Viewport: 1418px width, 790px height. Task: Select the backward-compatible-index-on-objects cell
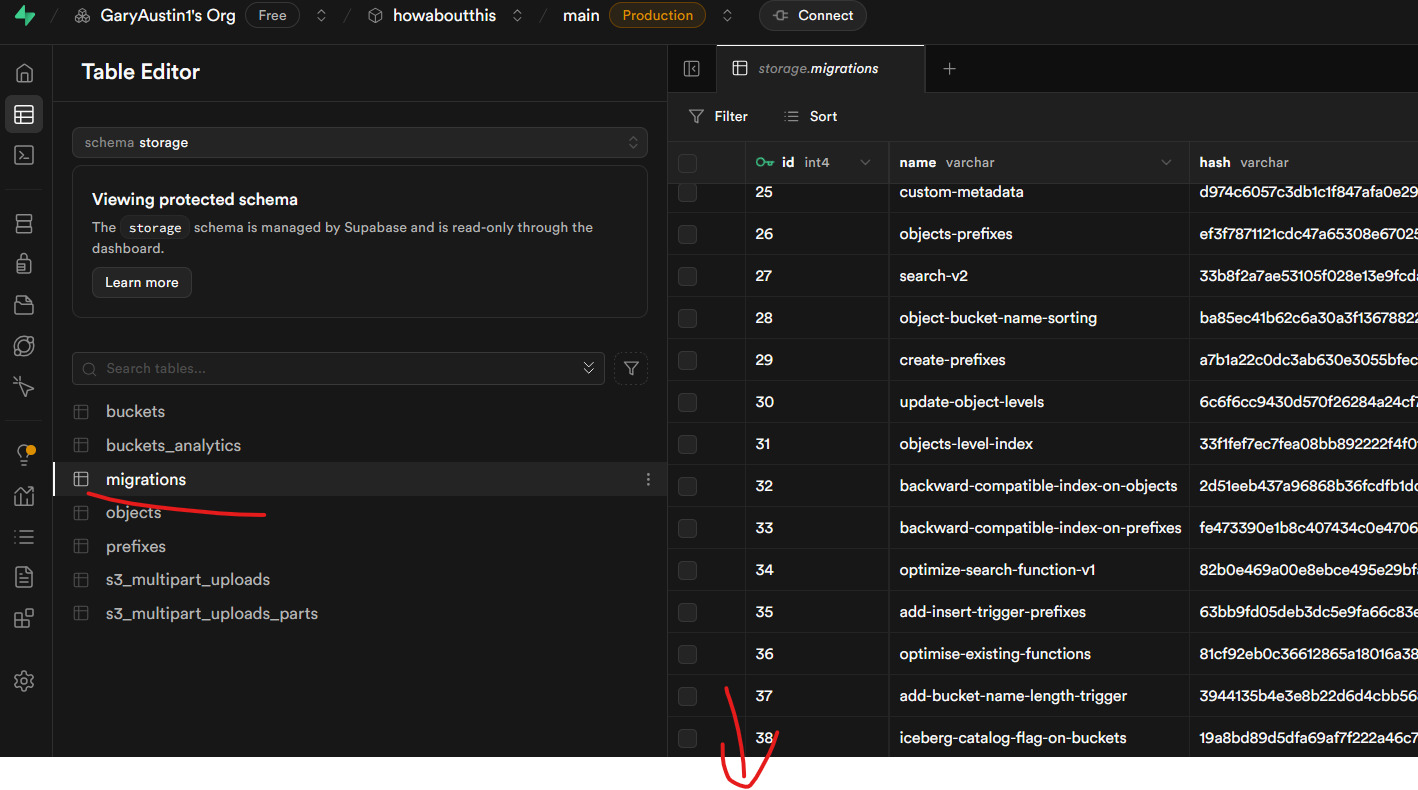coord(1039,486)
